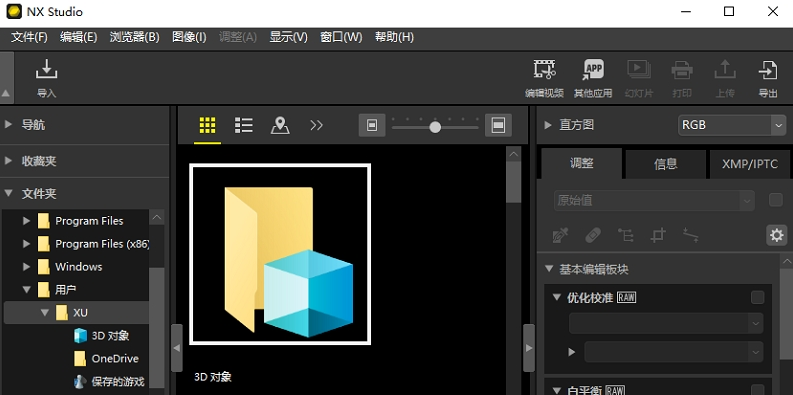
Task: Toggle the Picture Control (优化校准) checkbox
Action: (x=758, y=297)
